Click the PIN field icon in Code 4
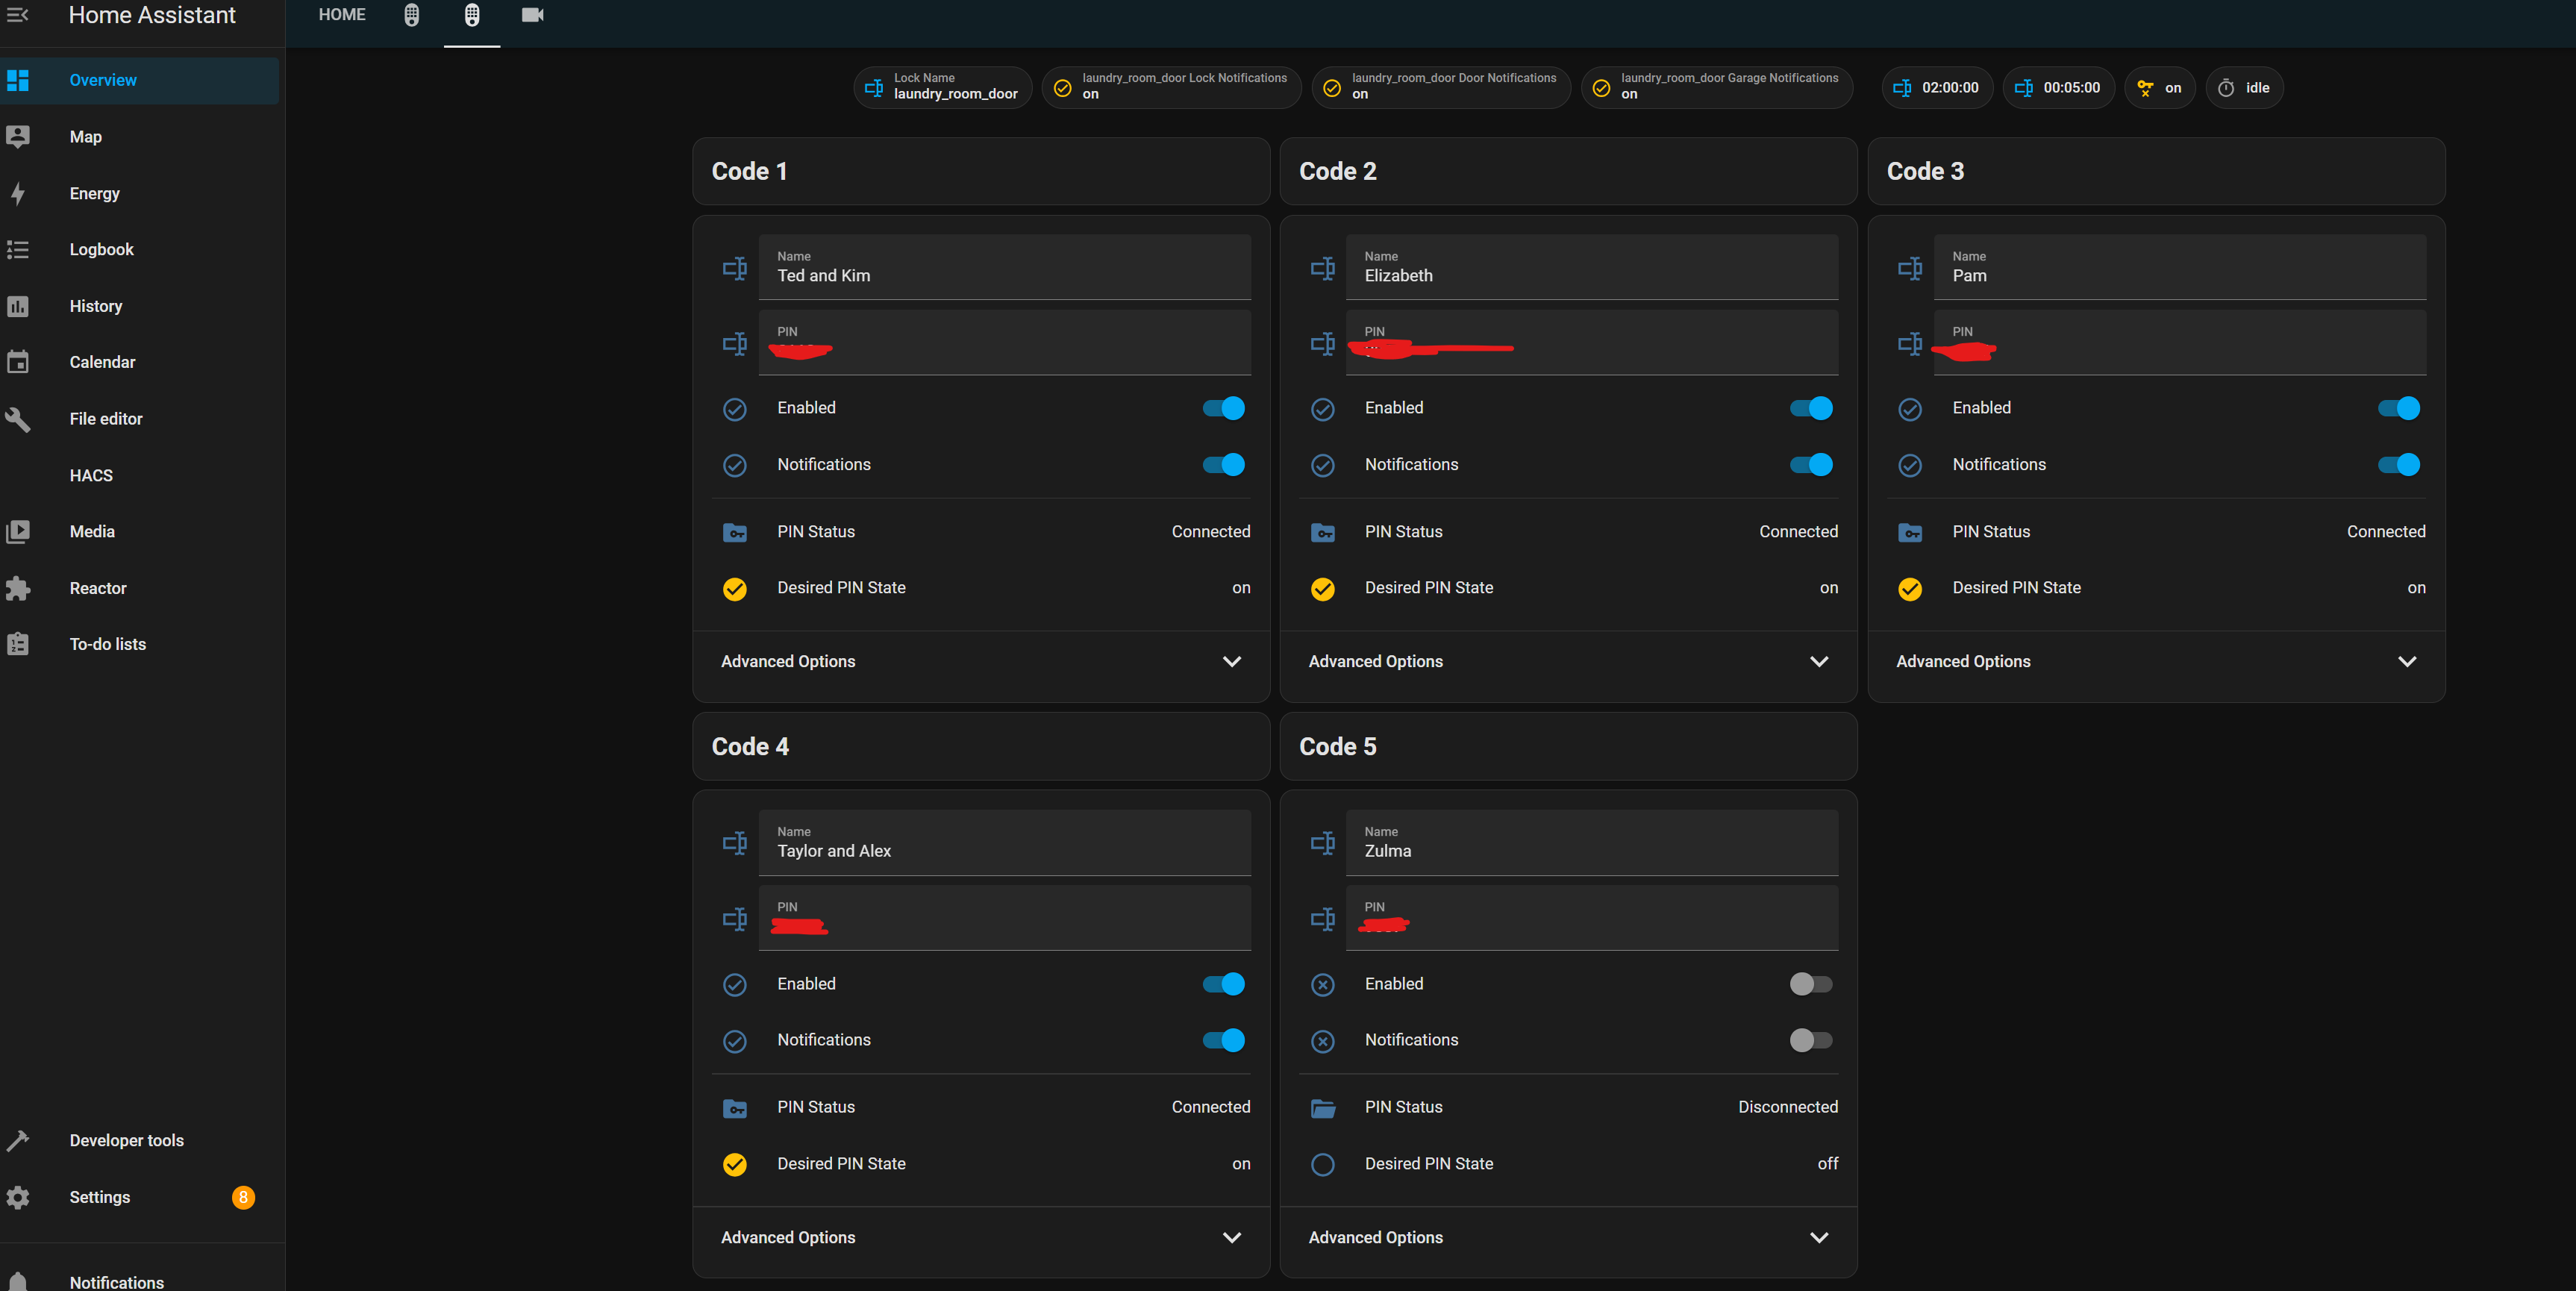The width and height of the screenshot is (2576, 1291). [735, 919]
